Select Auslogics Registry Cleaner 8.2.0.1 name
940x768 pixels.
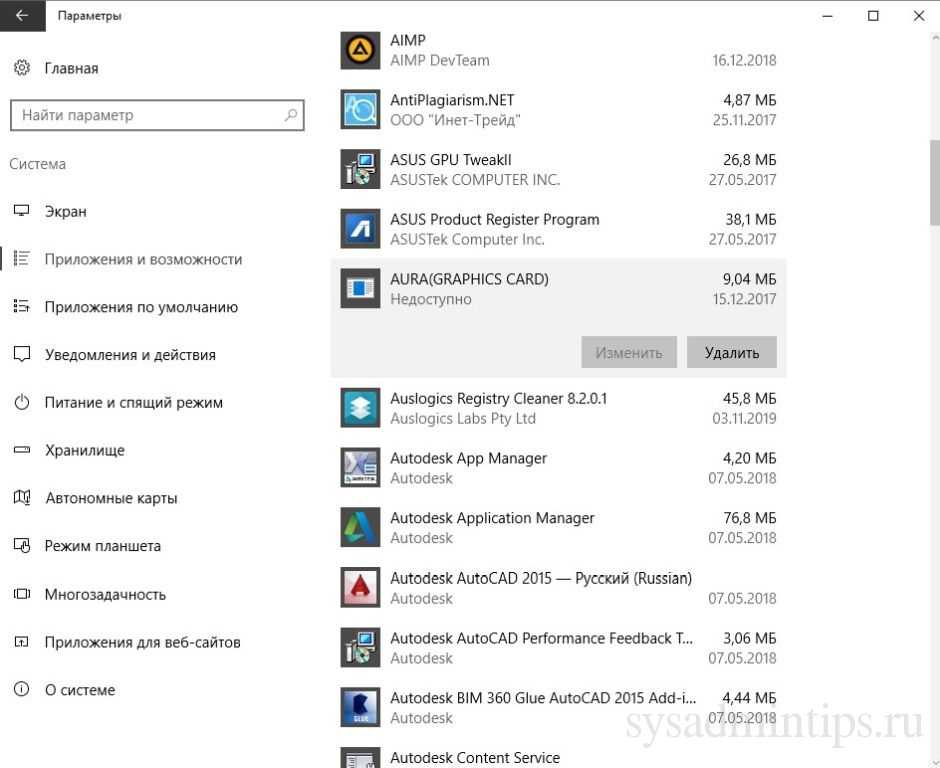[x=498, y=399]
